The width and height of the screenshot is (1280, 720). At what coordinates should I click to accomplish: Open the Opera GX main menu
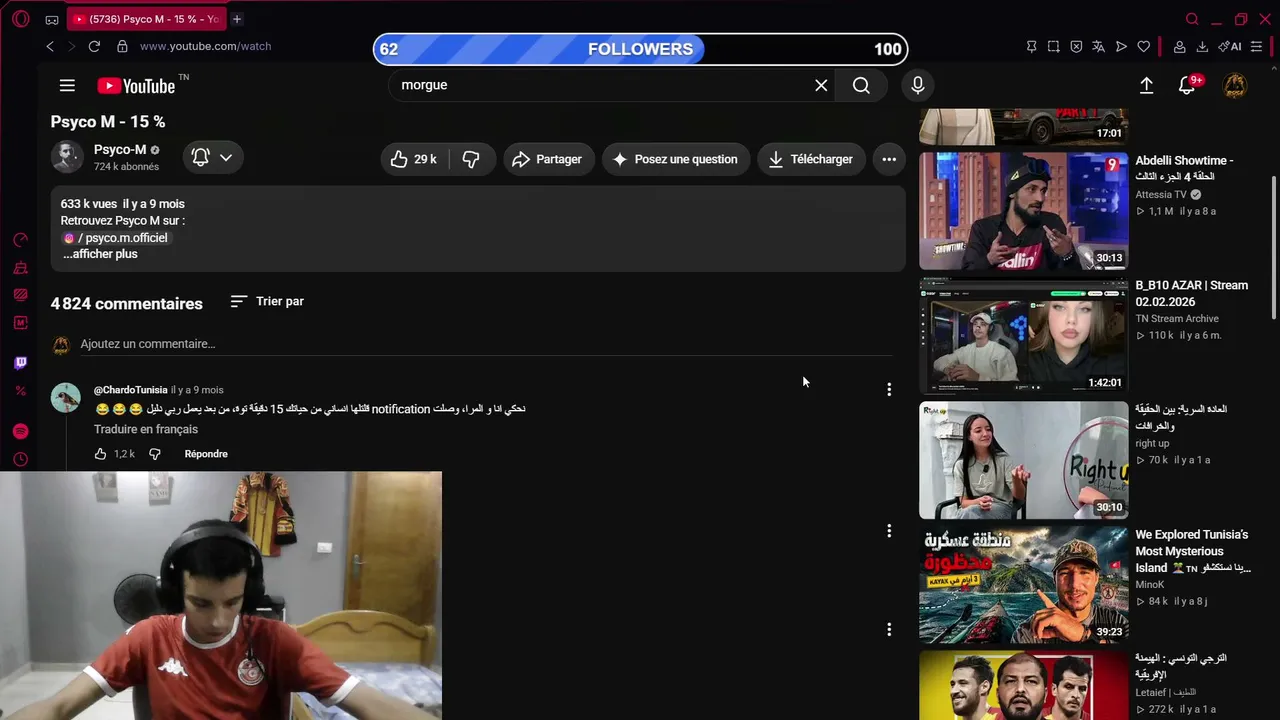(x=20, y=19)
